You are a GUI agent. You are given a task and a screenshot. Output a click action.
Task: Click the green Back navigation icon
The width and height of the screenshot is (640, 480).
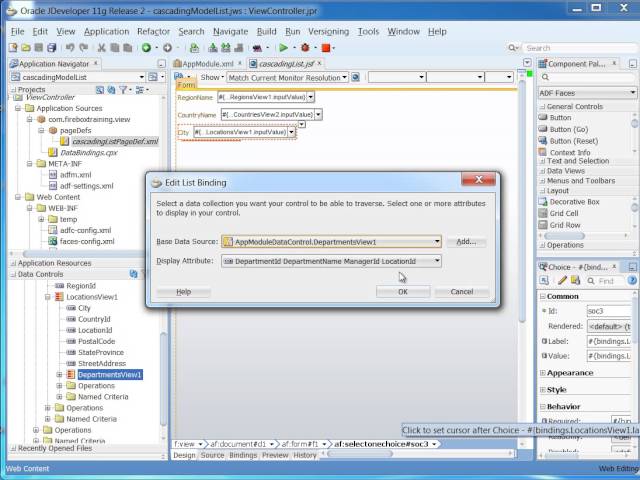tap(146, 48)
